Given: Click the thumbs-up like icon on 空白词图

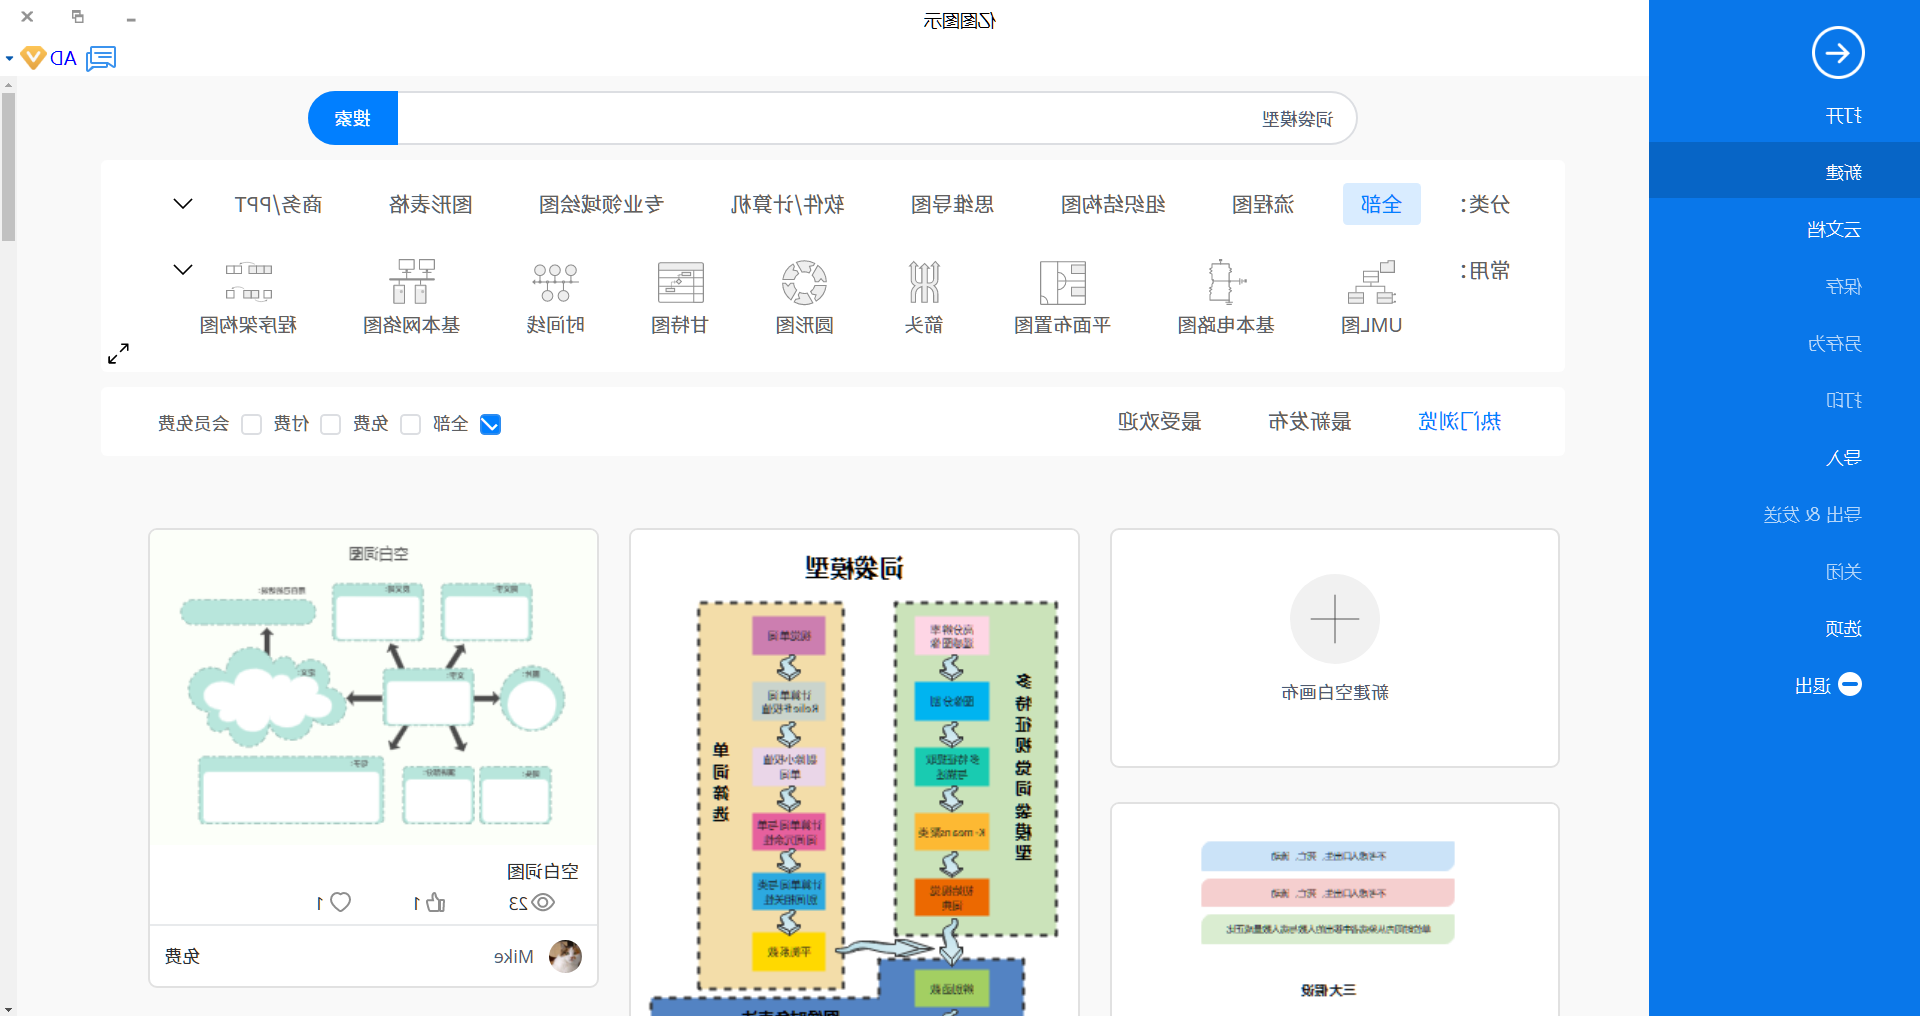Looking at the screenshot, I should tap(436, 902).
